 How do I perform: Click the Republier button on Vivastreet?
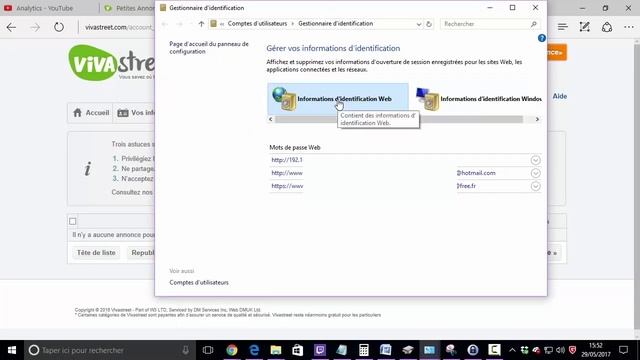pos(141,253)
